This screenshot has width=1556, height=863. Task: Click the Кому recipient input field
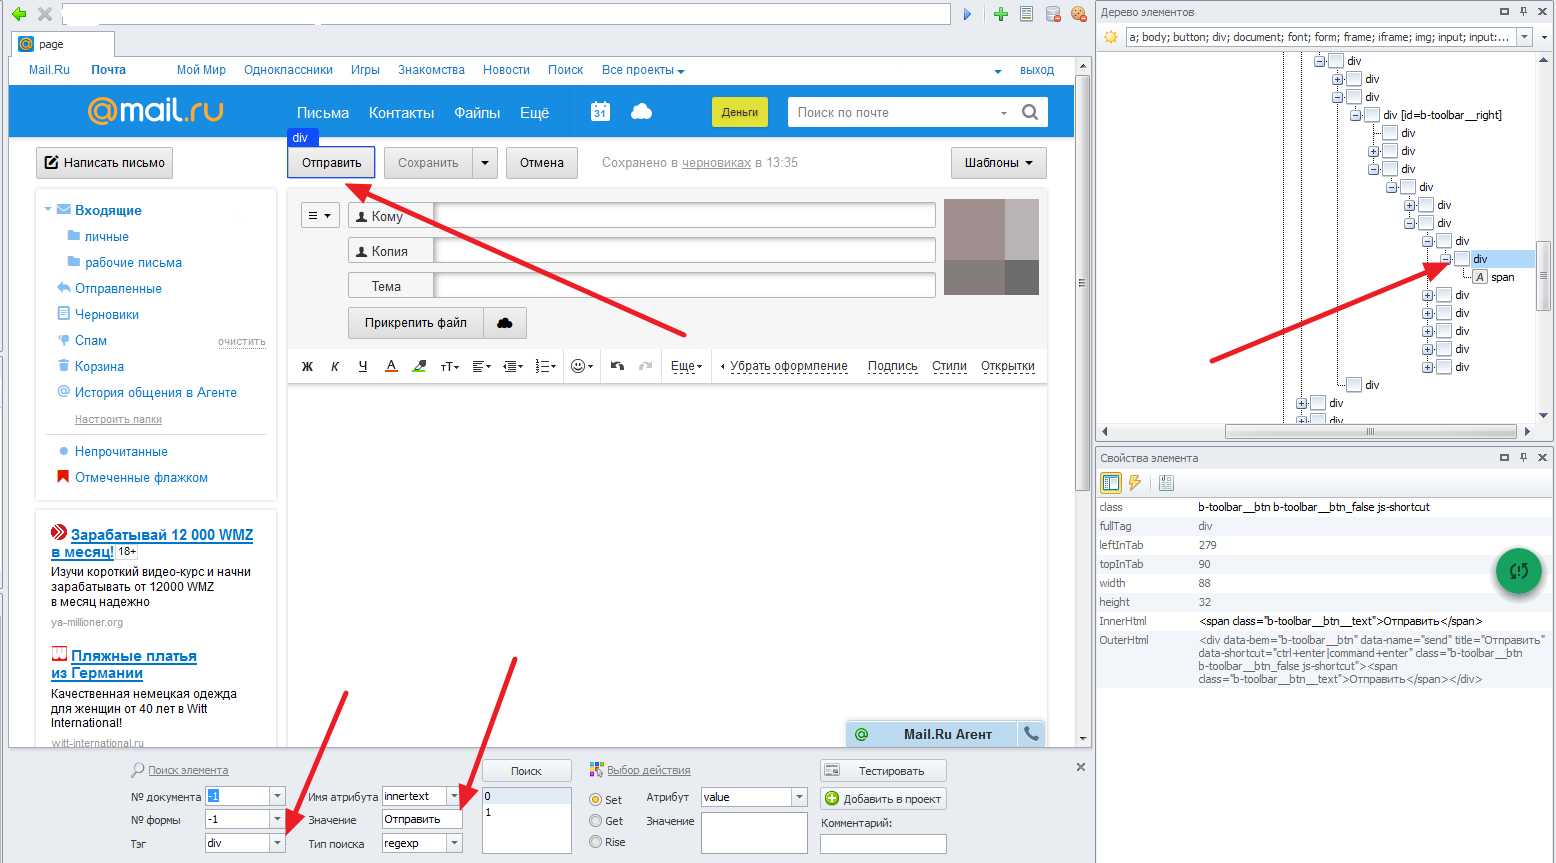point(685,216)
